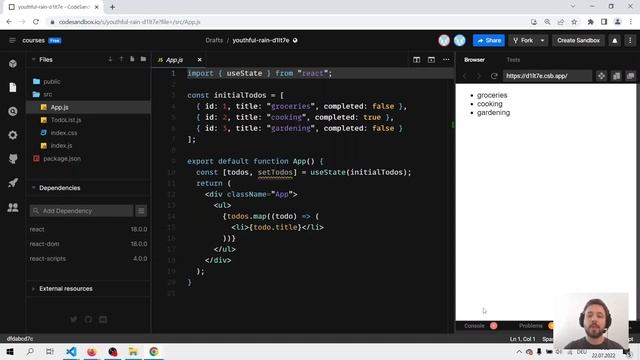Open the Search panel in the left sidebar
This screenshot has height=360, width=640.
pyautogui.click(x=13, y=111)
